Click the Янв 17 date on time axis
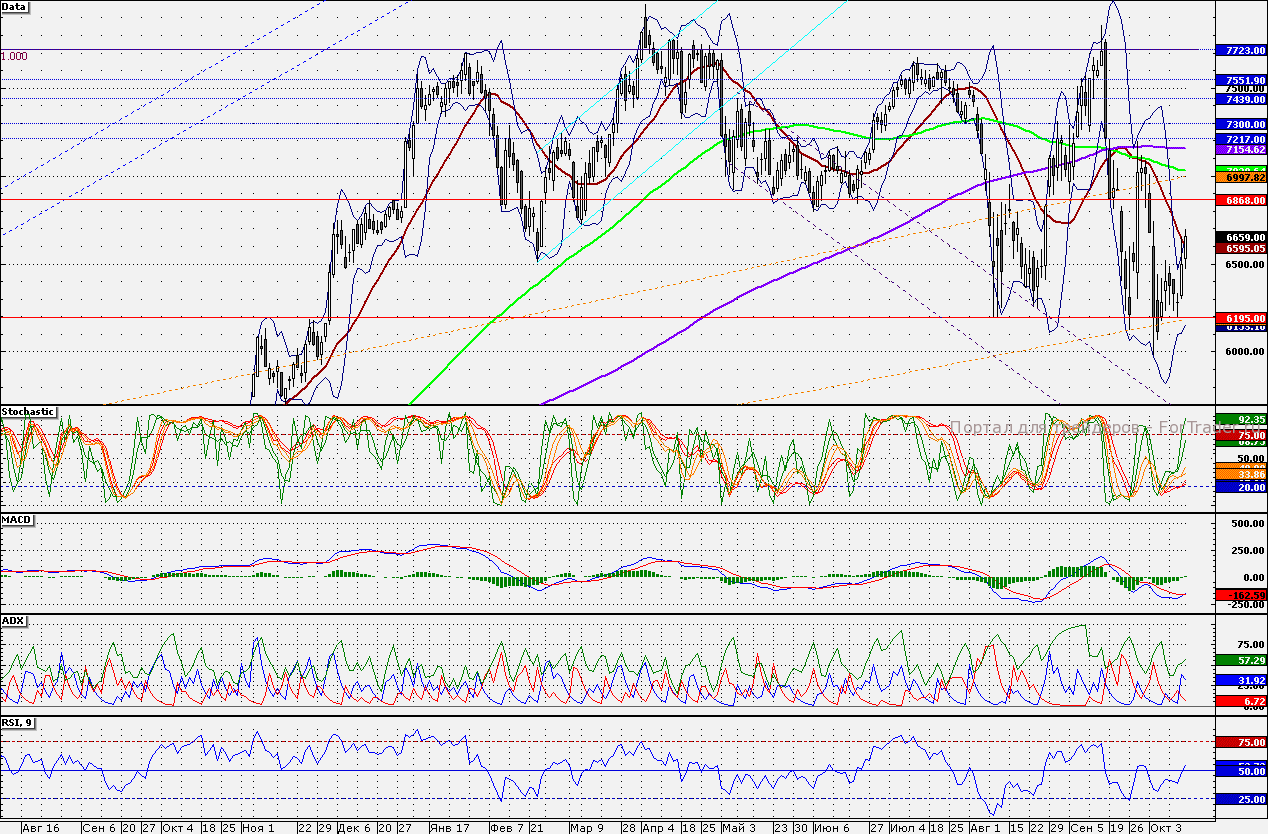Image resolution: width=1268 pixels, height=834 pixels. click(449, 828)
